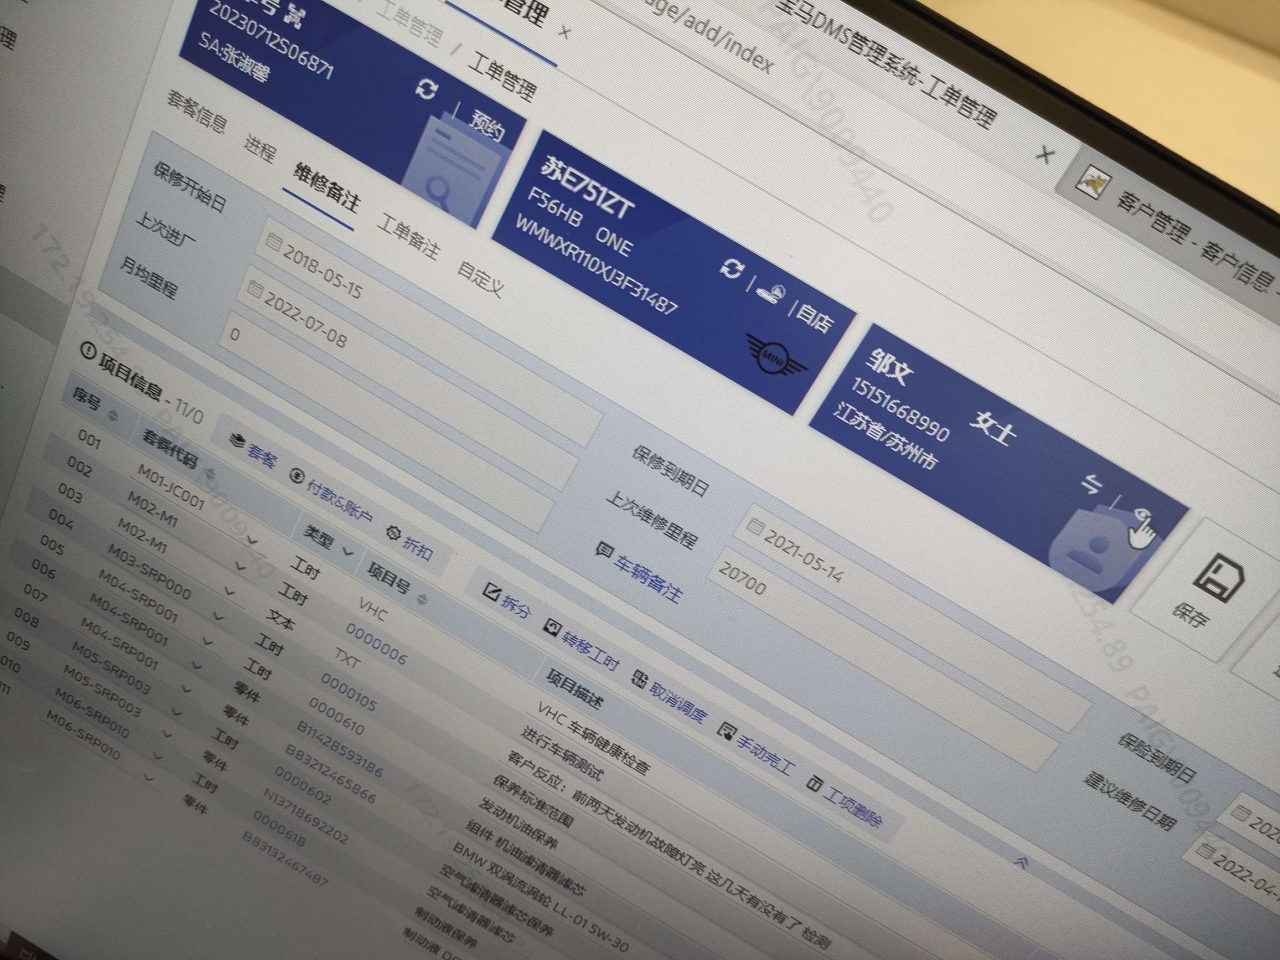
Task: Sort by the 项目号 column arrows
Action: pyautogui.click(x=422, y=599)
